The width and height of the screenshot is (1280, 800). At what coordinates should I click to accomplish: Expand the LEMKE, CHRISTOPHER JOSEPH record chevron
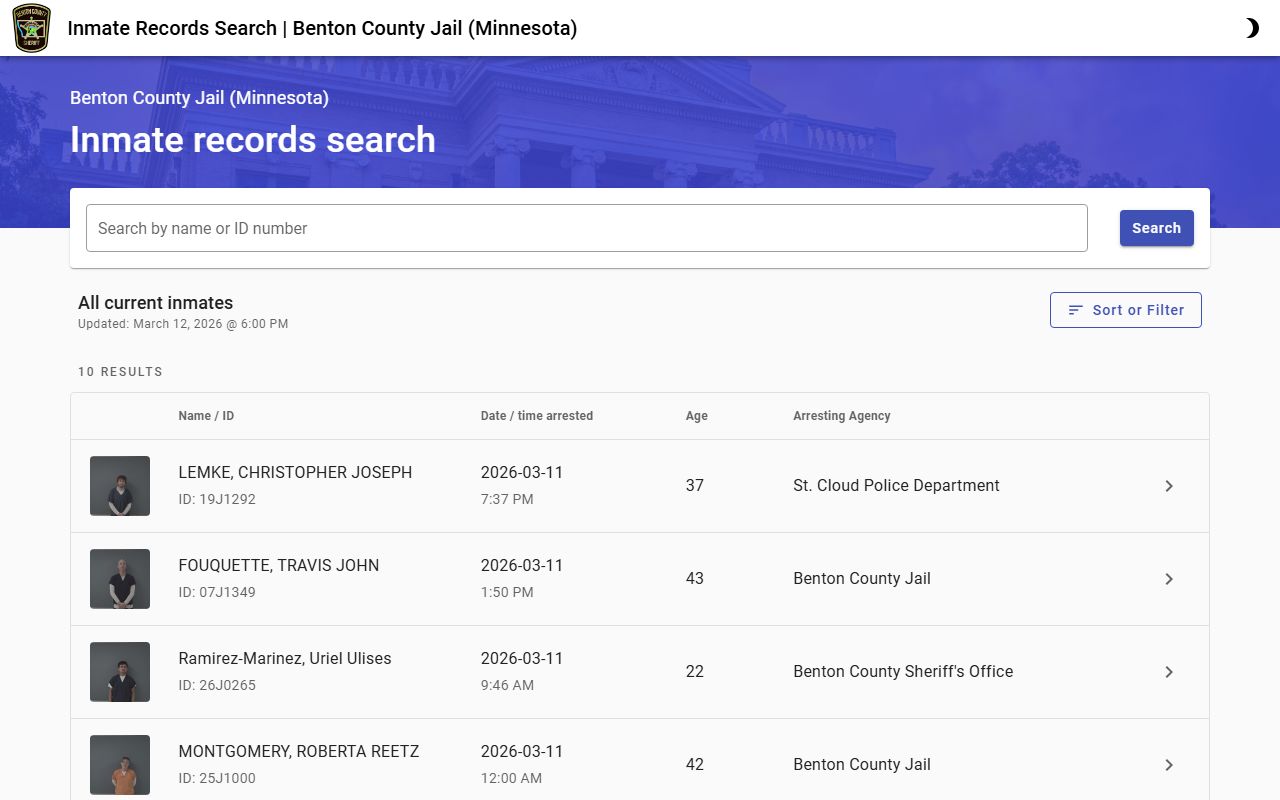point(1169,486)
